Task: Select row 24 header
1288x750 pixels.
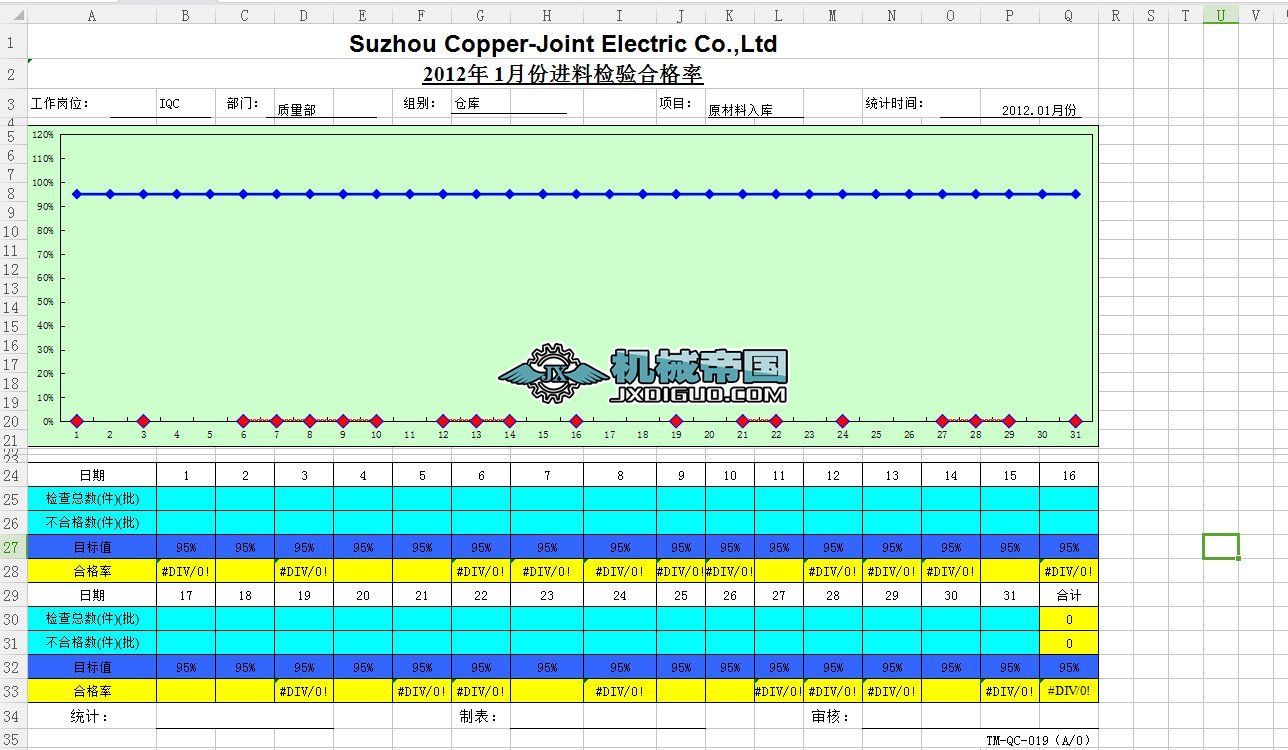Action: [x=13, y=475]
